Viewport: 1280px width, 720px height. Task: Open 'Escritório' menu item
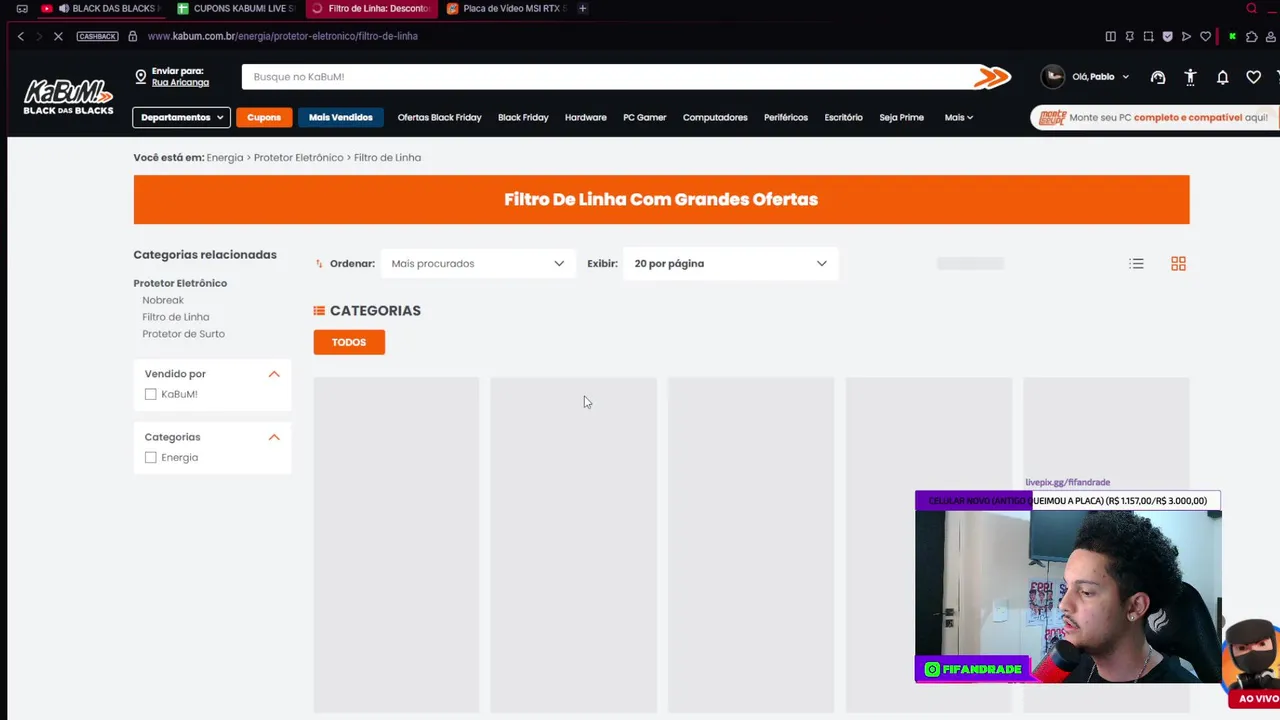(843, 117)
